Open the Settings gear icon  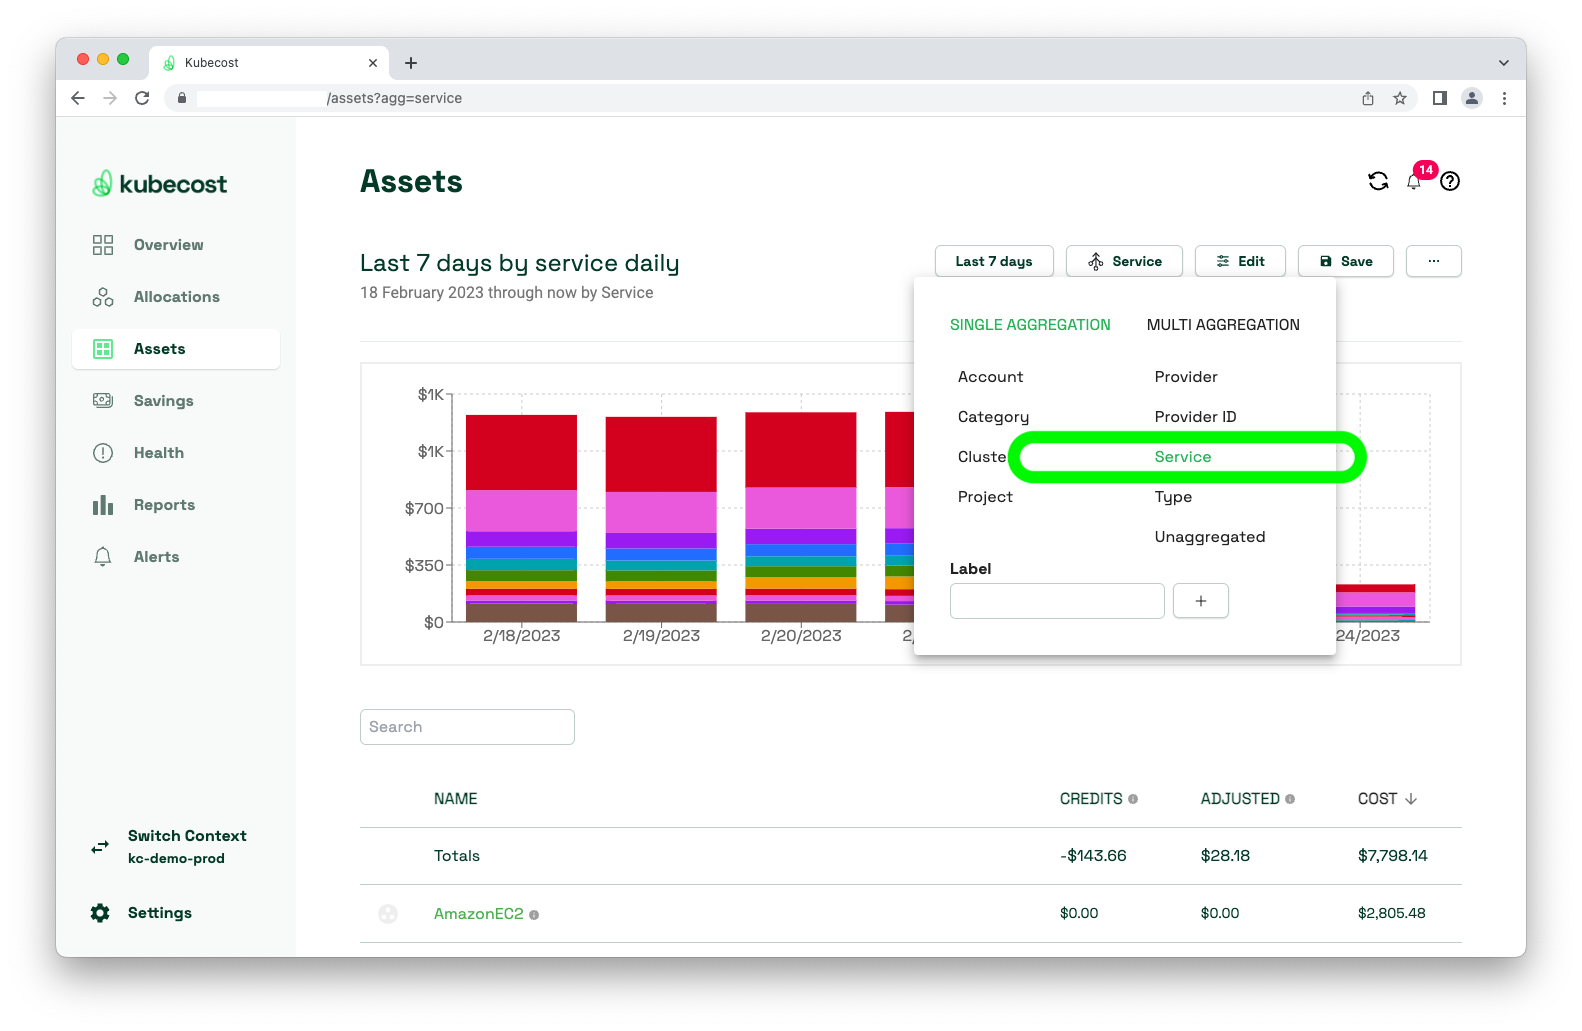pyautogui.click(x=100, y=913)
